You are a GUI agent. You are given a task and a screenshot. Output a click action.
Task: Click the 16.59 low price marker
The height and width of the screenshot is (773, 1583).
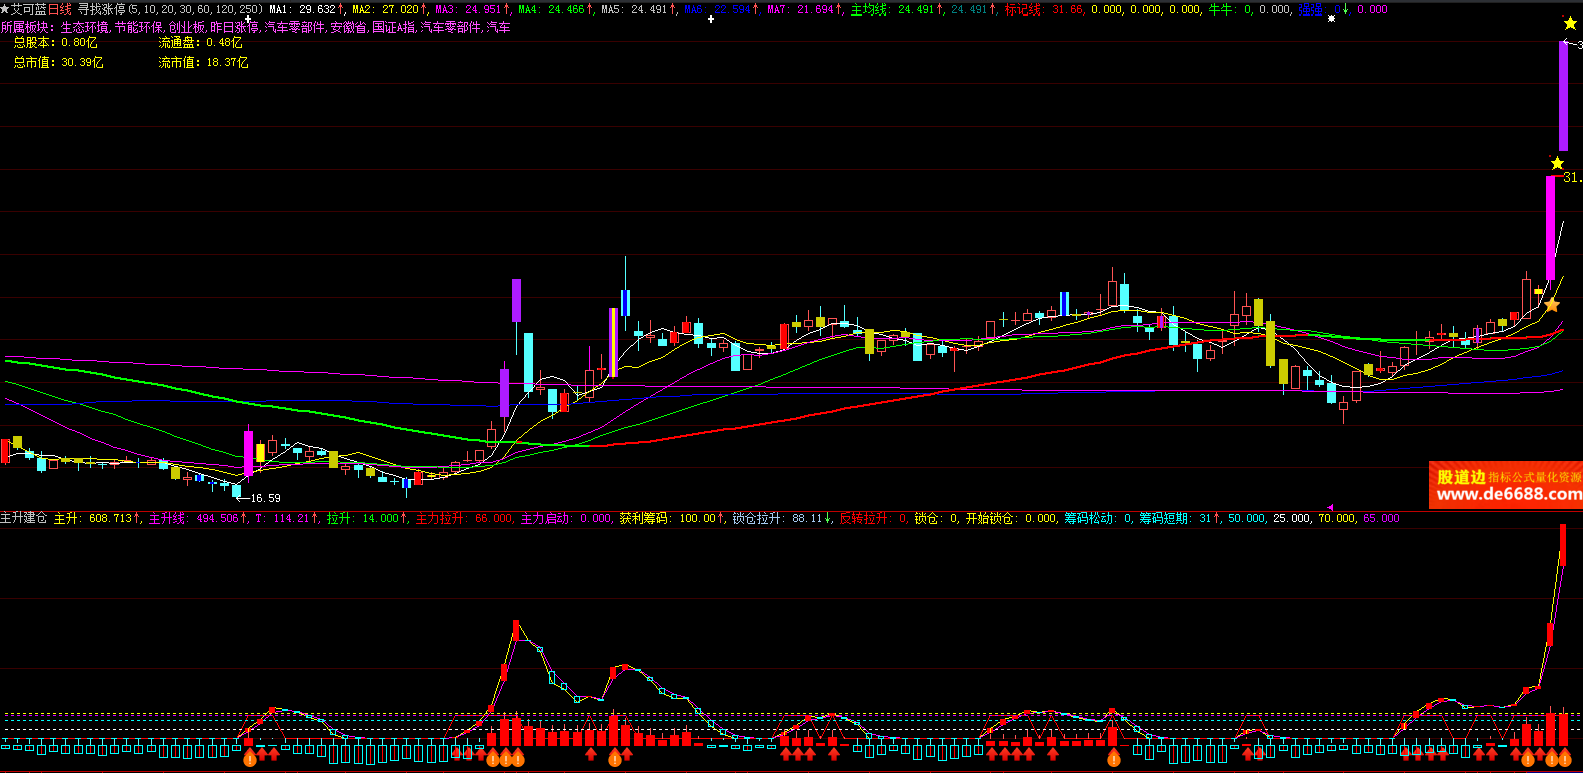coord(264,498)
